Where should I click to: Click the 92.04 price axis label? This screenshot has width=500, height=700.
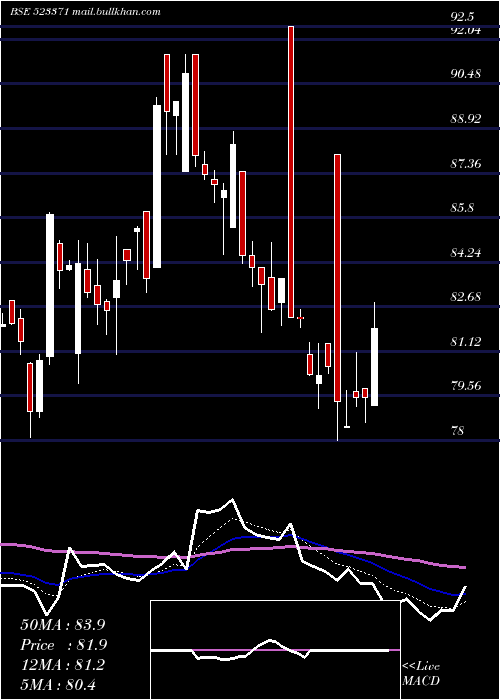(x=466, y=30)
